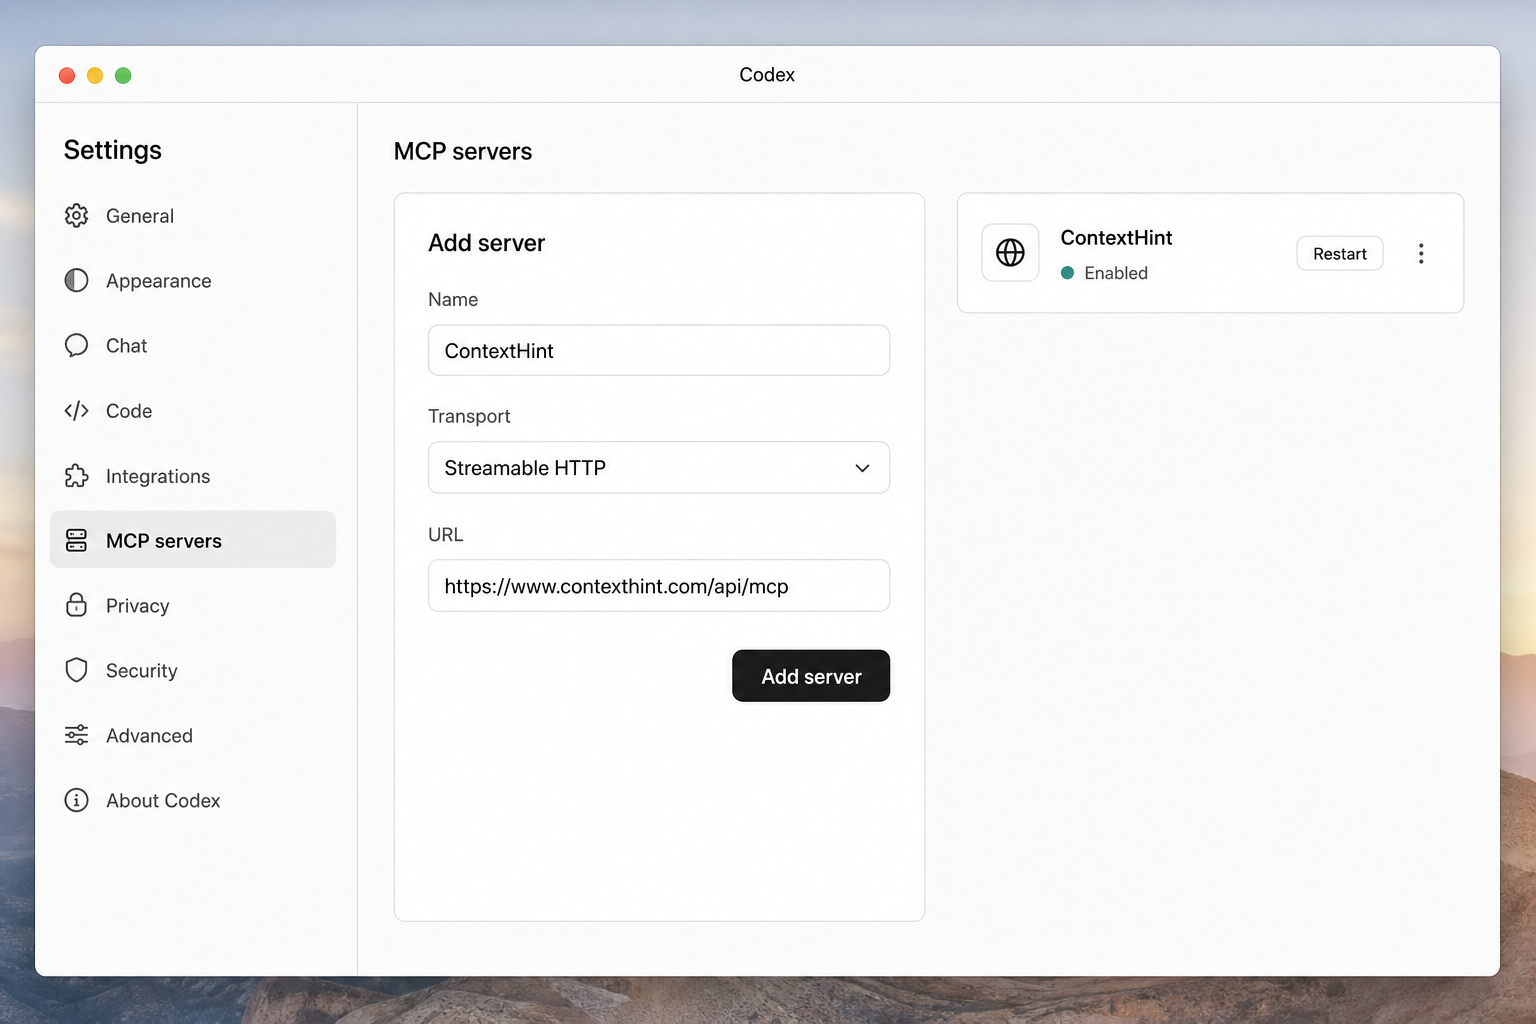Click the MCP servers stack icon
The image size is (1536, 1024).
[x=76, y=541]
